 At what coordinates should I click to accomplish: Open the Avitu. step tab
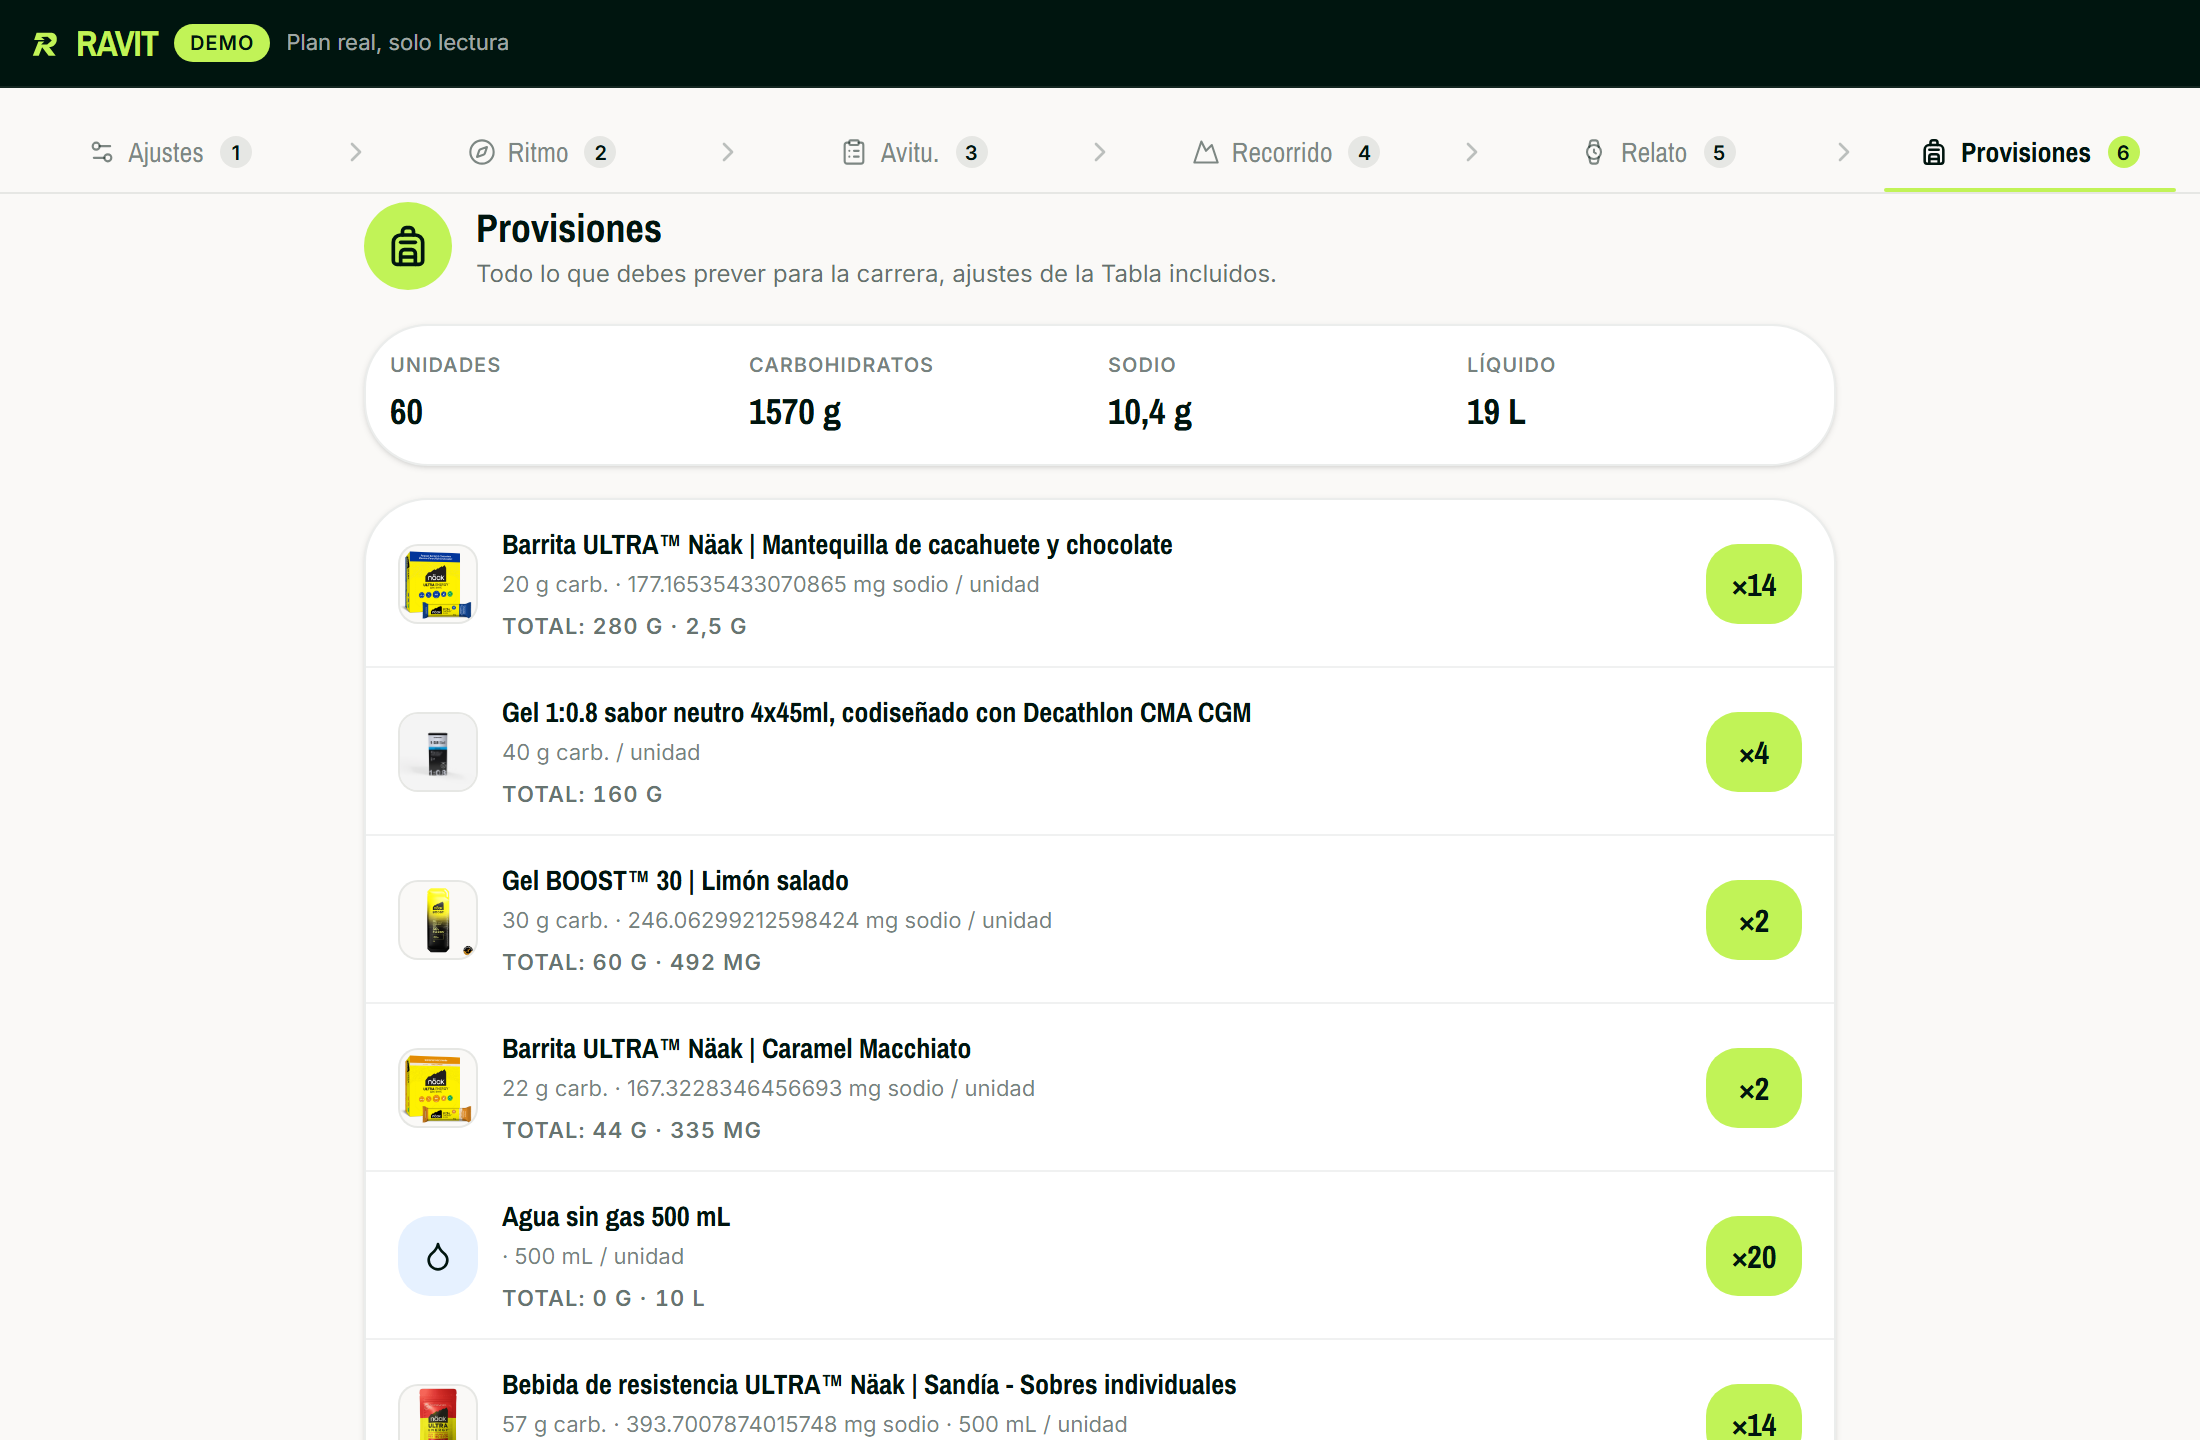click(914, 152)
